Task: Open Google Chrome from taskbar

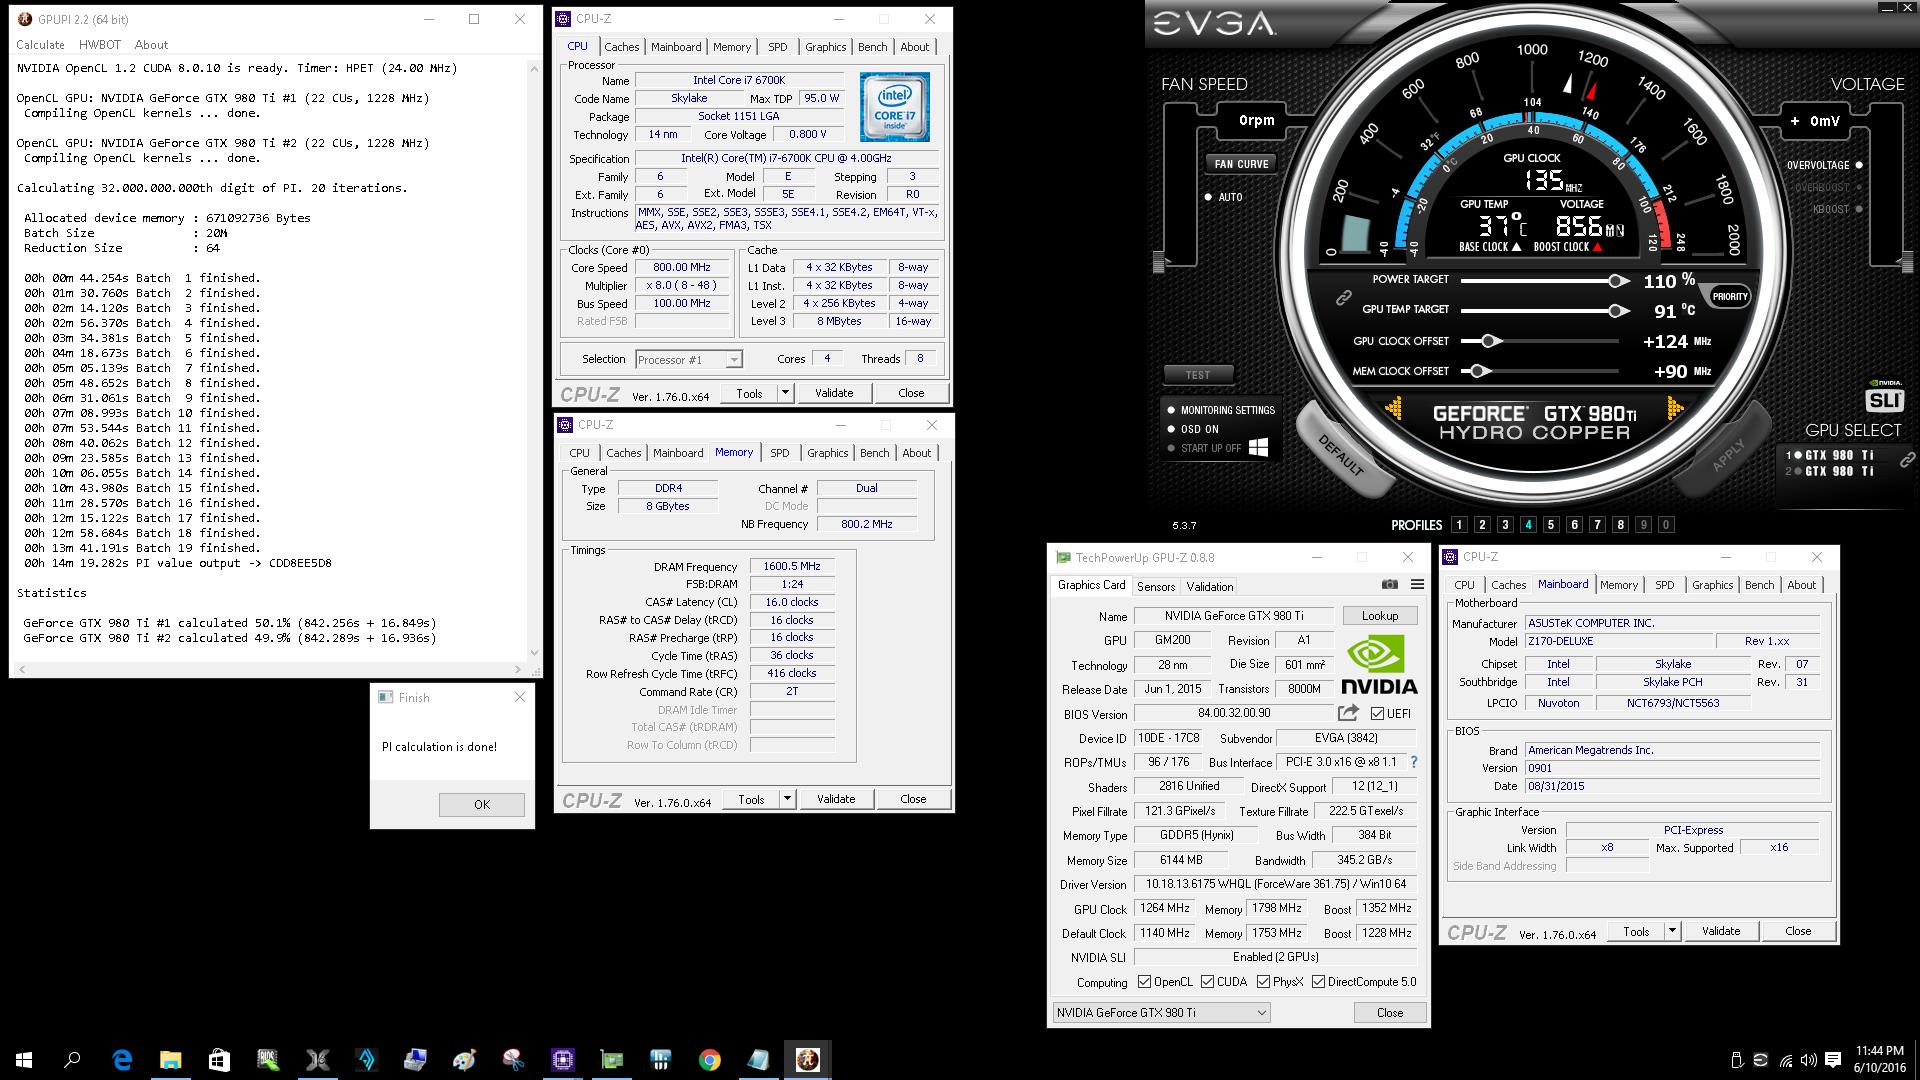Action: [709, 1060]
